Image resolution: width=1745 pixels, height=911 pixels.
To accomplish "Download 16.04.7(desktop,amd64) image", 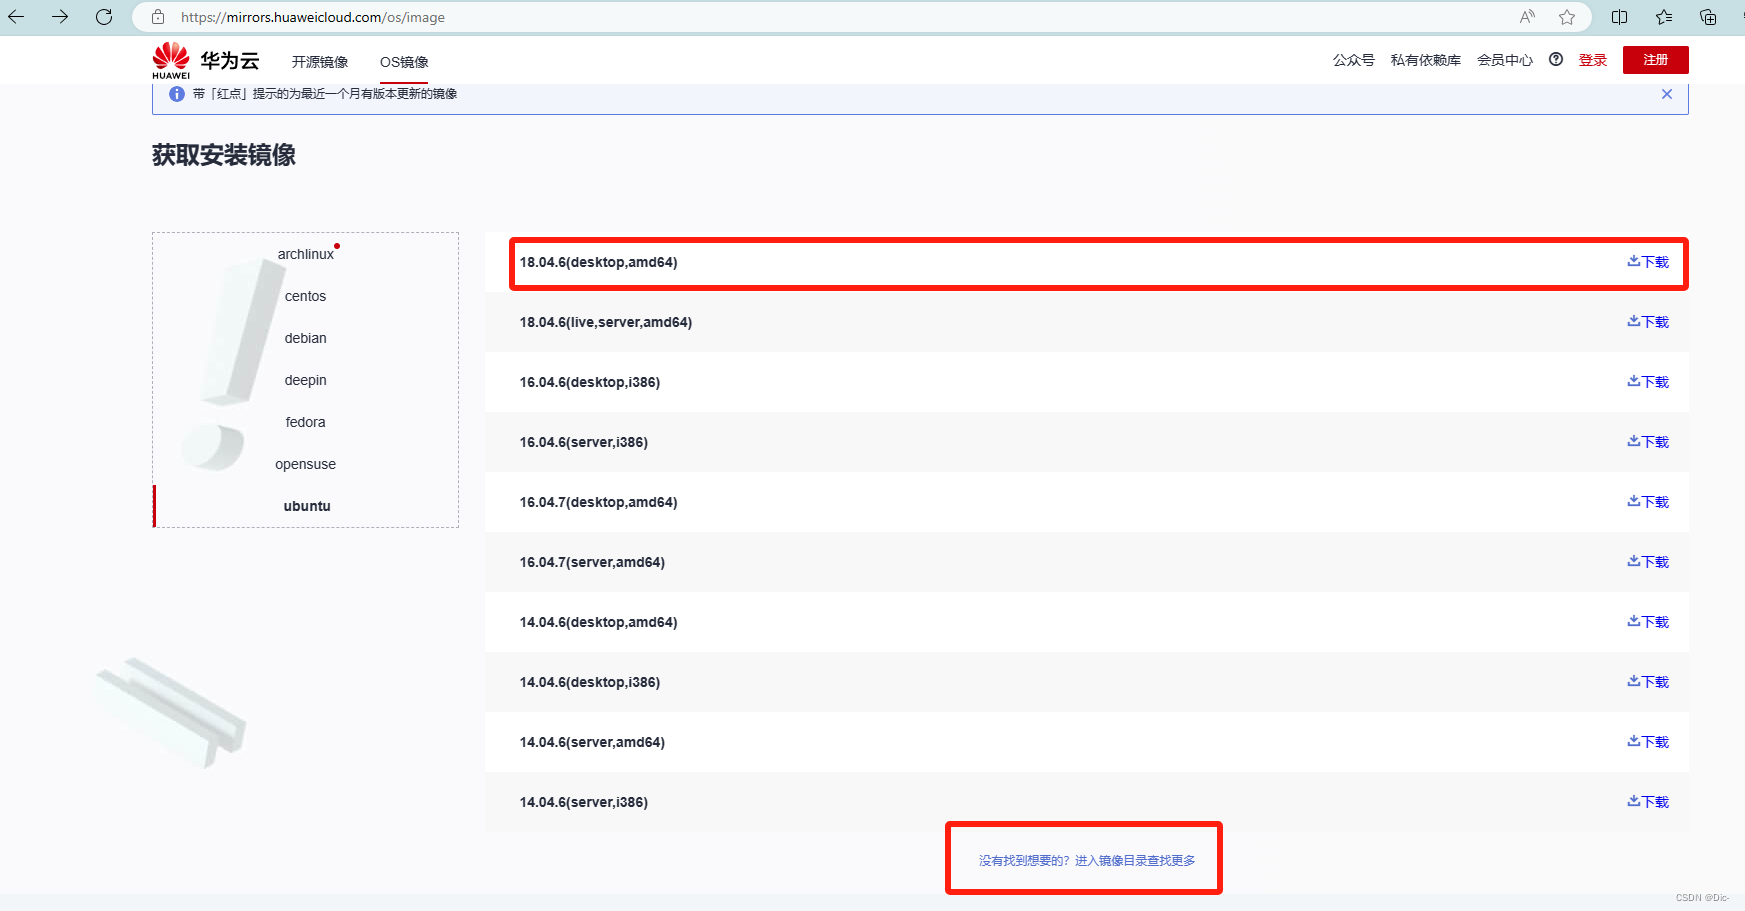I will (1648, 502).
